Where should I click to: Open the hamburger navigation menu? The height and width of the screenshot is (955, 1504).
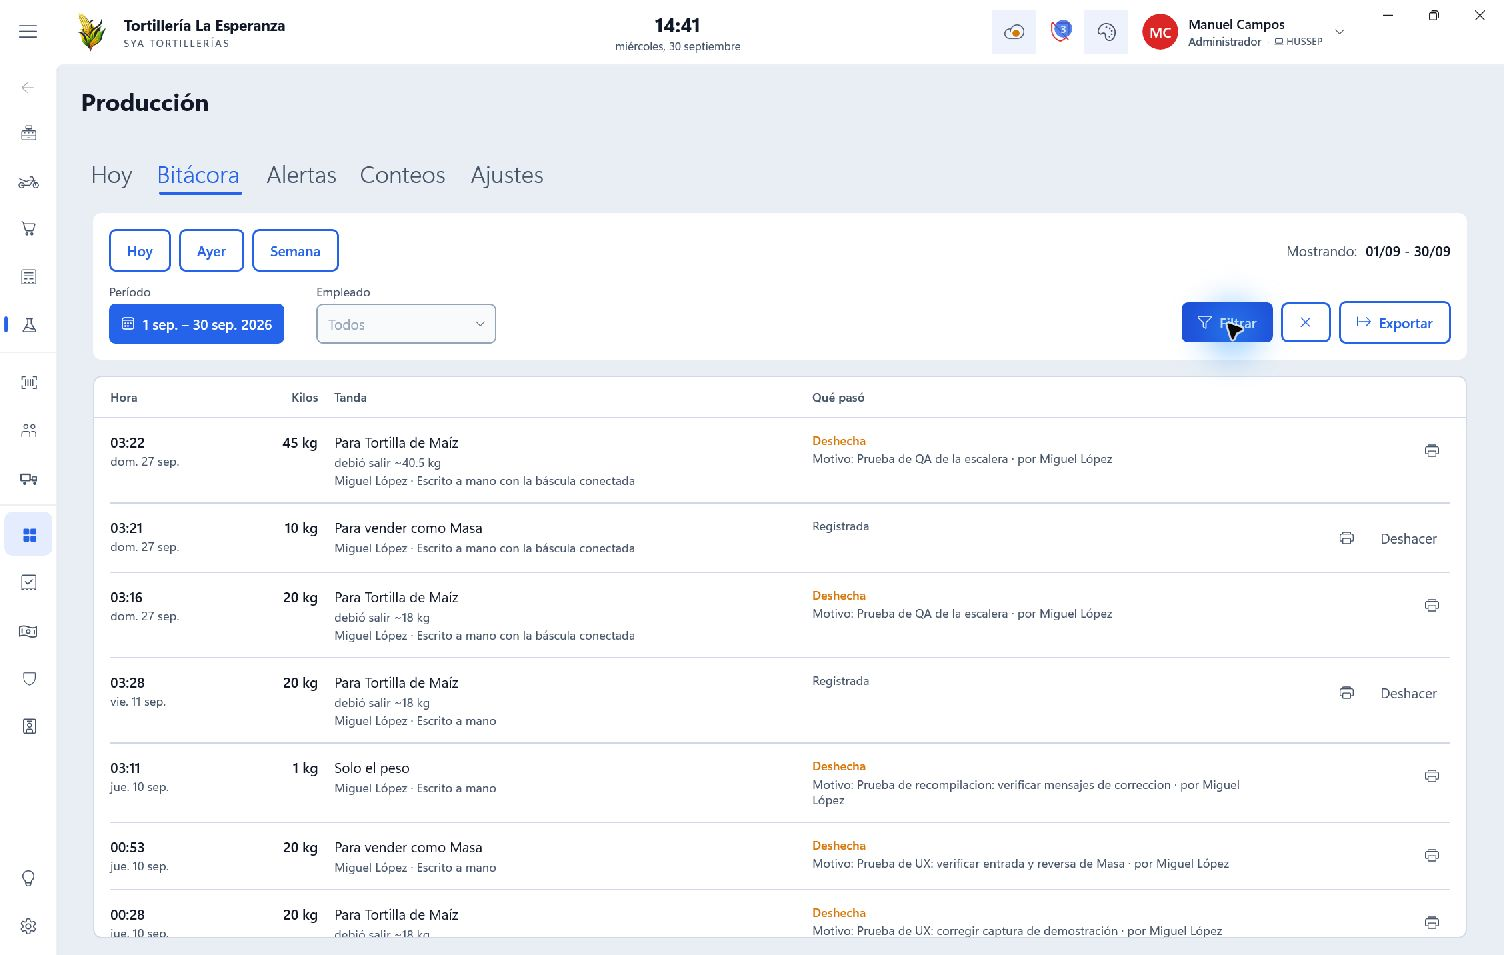pyautogui.click(x=28, y=32)
